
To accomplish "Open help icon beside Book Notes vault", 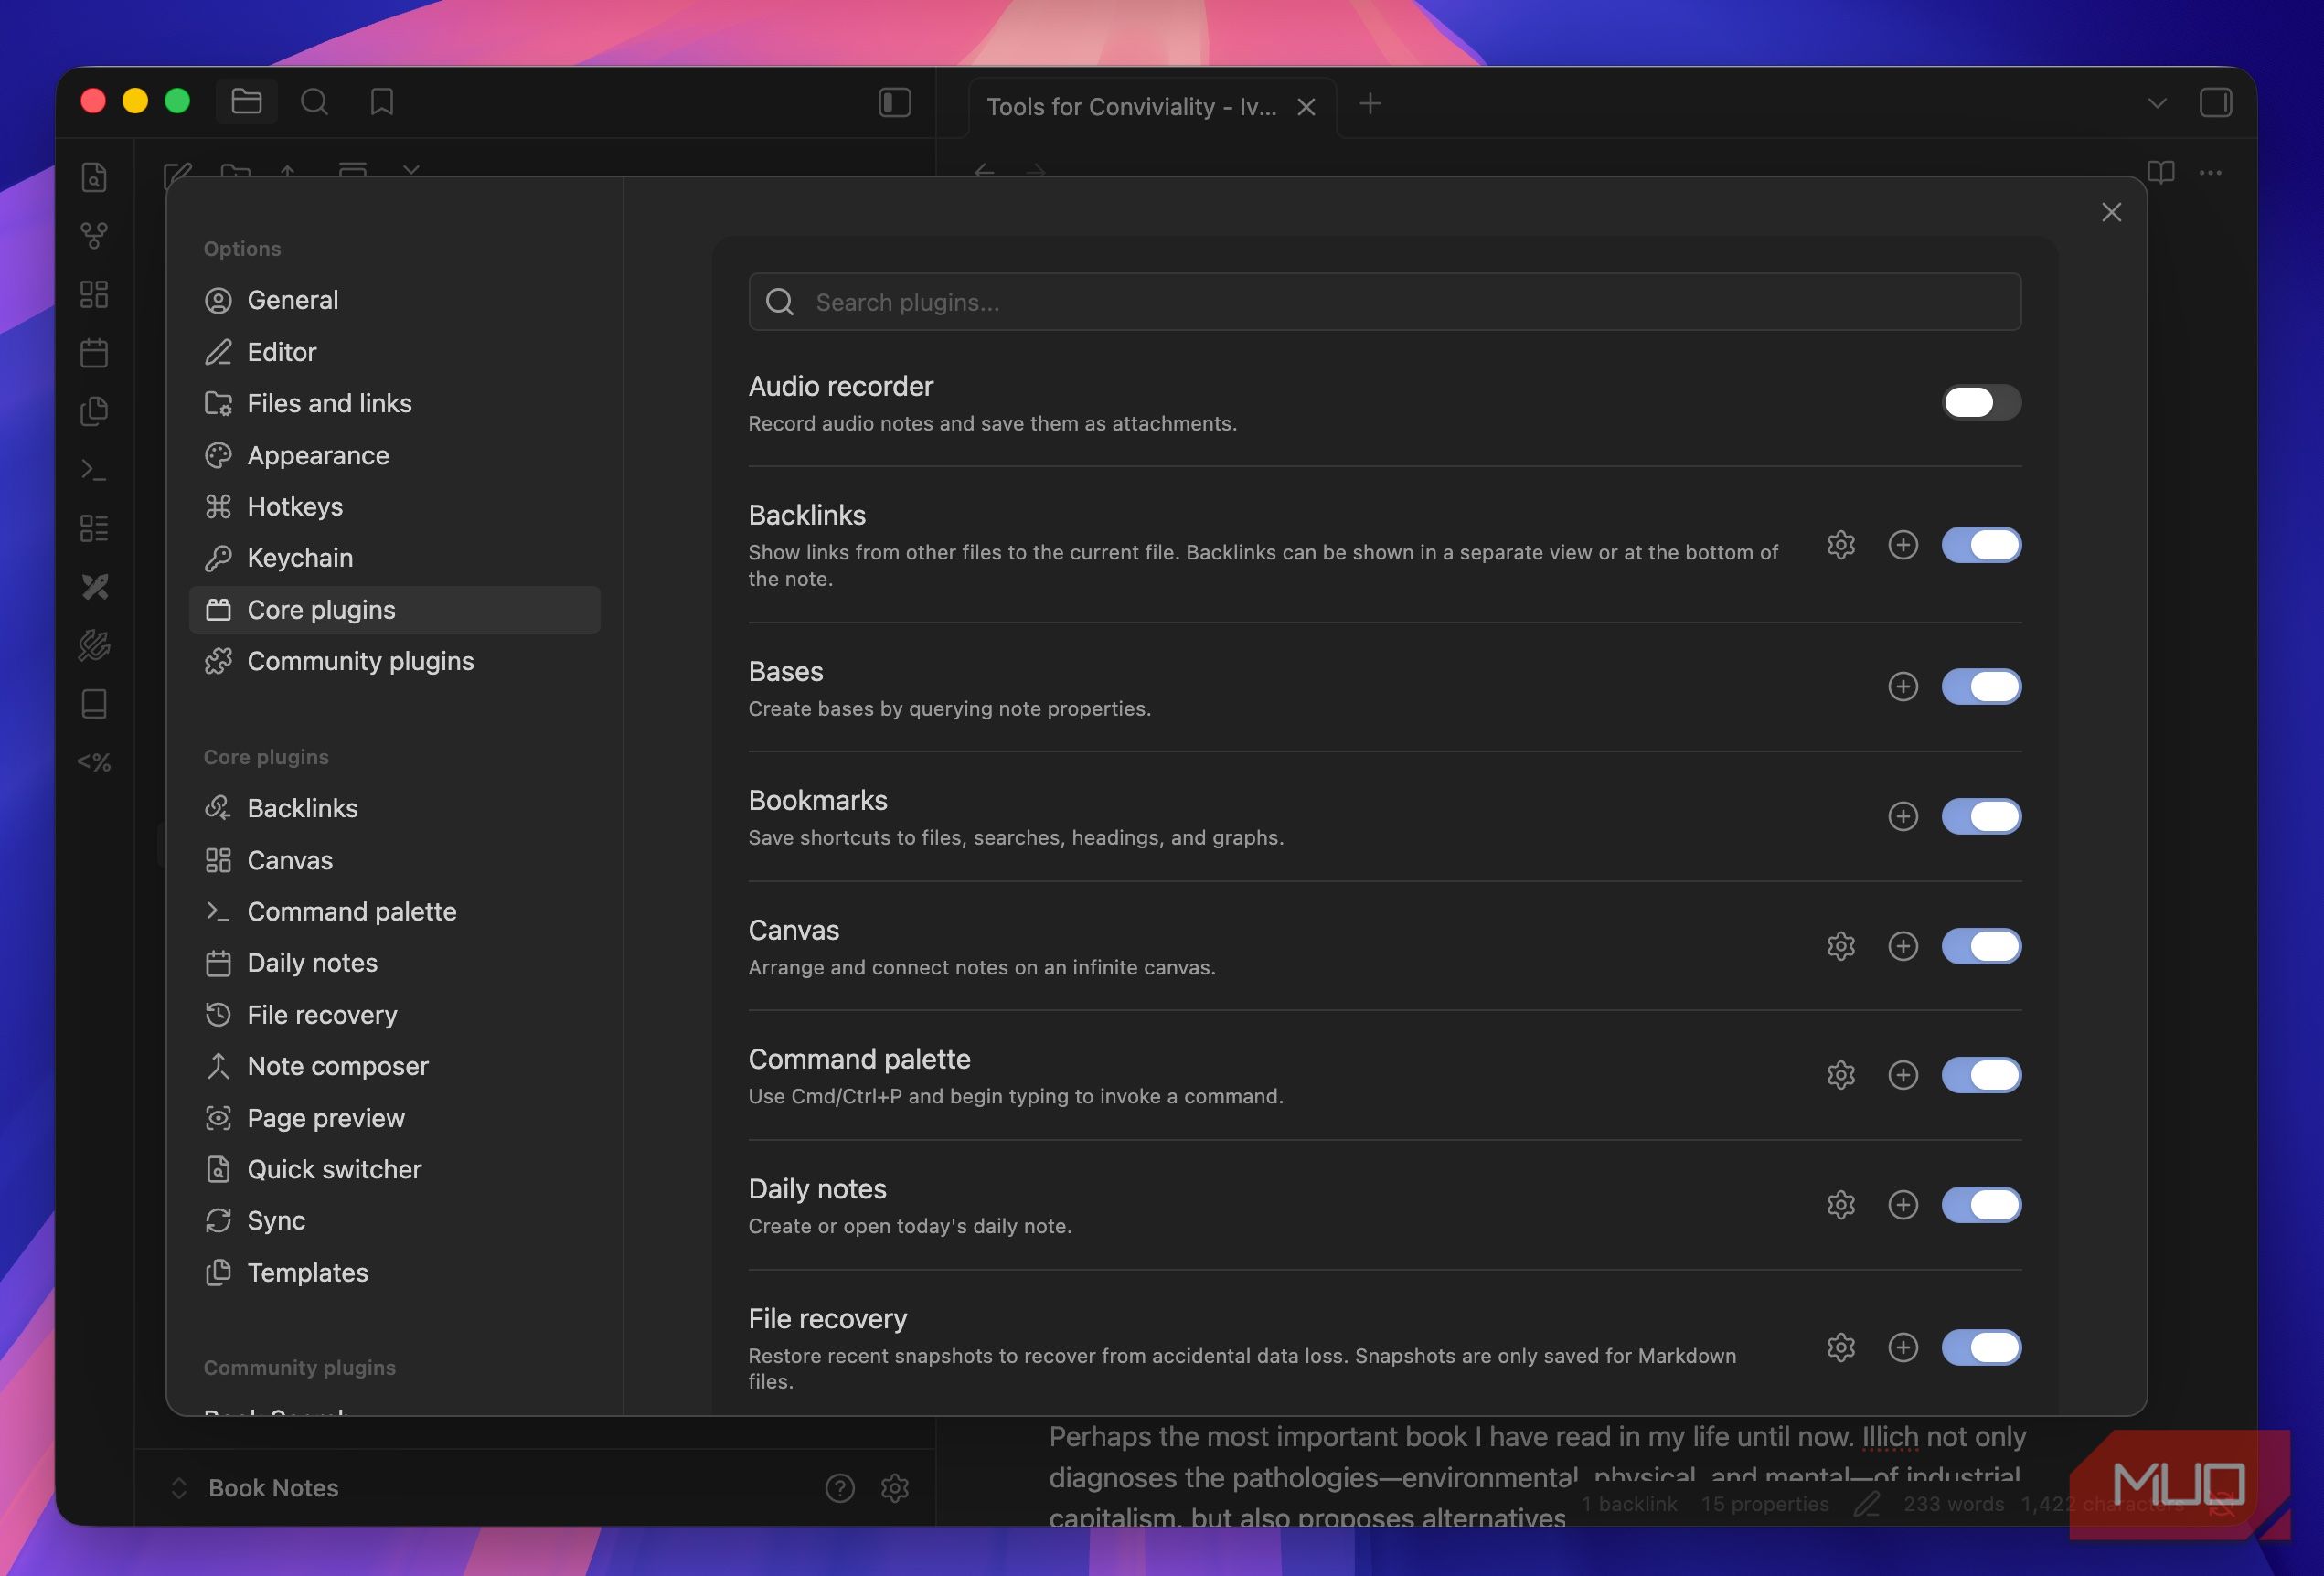I will [840, 1488].
